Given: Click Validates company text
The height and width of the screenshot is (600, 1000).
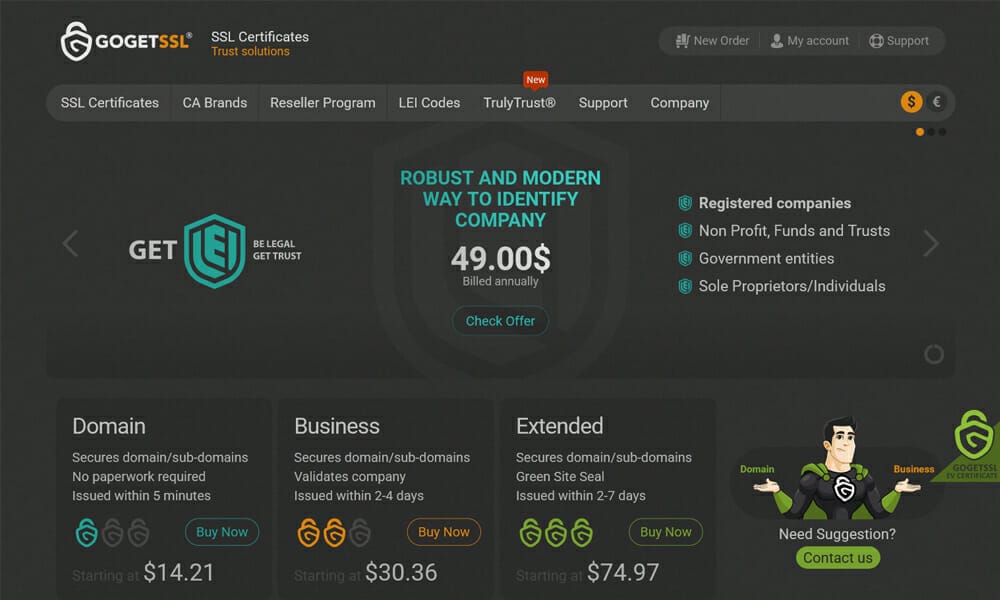Looking at the screenshot, I should tap(349, 476).
